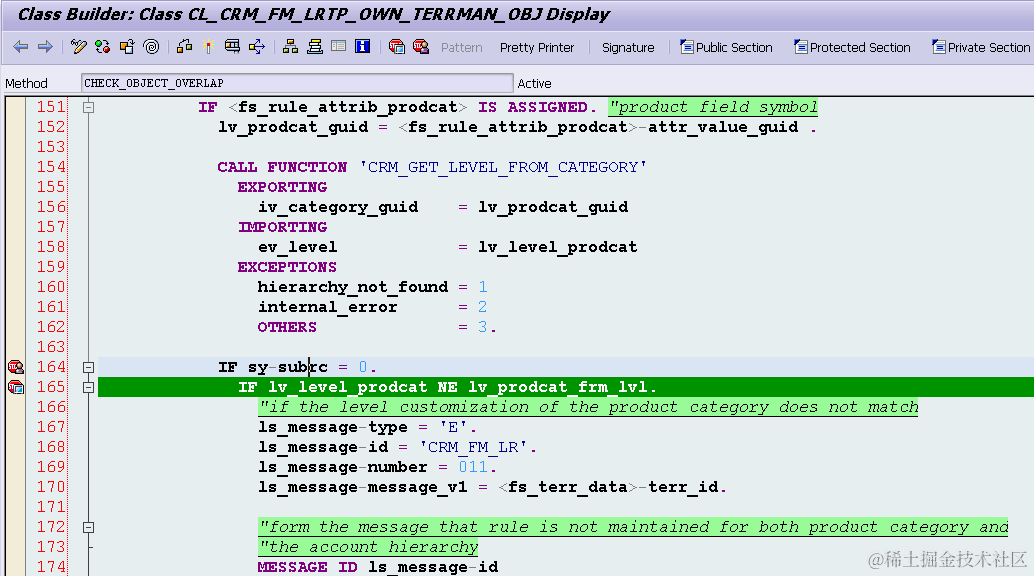Click the session breakpoint marker at line 165
The height and width of the screenshot is (576, 1034).
pyautogui.click(x=16, y=387)
